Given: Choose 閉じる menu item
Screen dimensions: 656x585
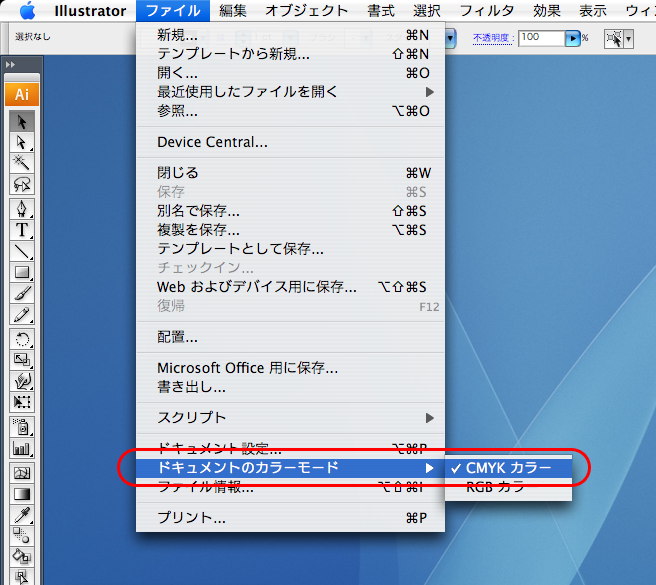Looking at the screenshot, I should coord(290,173).
